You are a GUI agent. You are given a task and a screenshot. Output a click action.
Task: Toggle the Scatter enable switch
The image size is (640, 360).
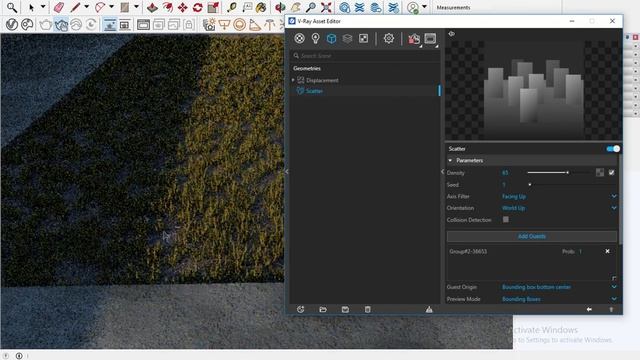point(613,149)
